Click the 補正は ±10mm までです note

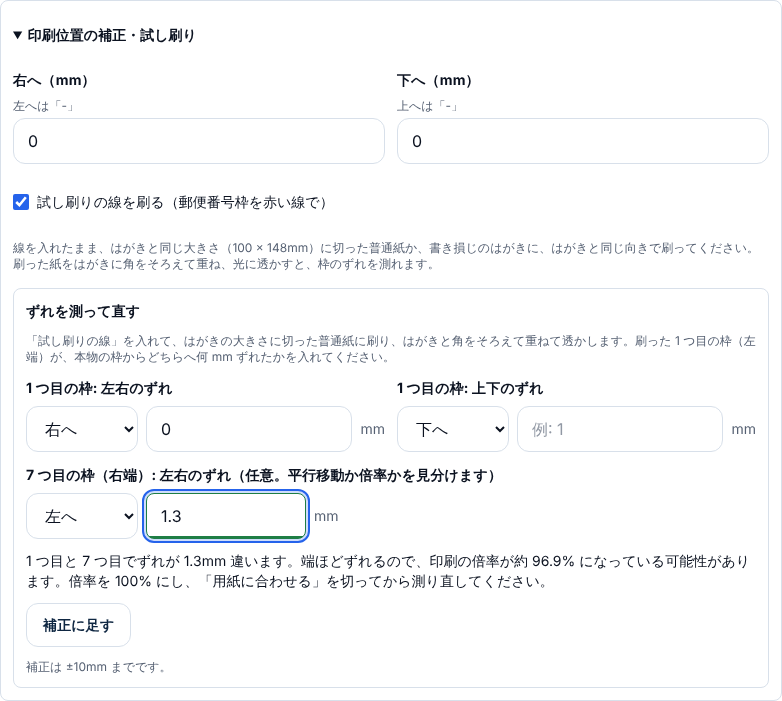pyautogui.click(x=96, y=667)
